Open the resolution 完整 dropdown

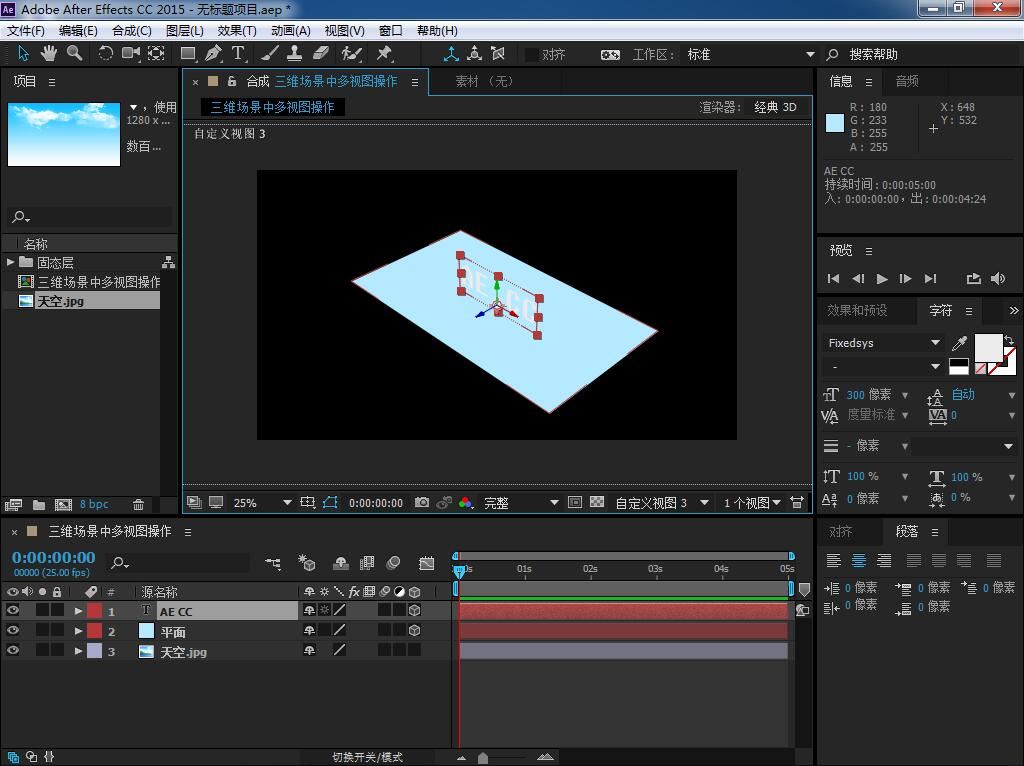click(x=520, y=503)
